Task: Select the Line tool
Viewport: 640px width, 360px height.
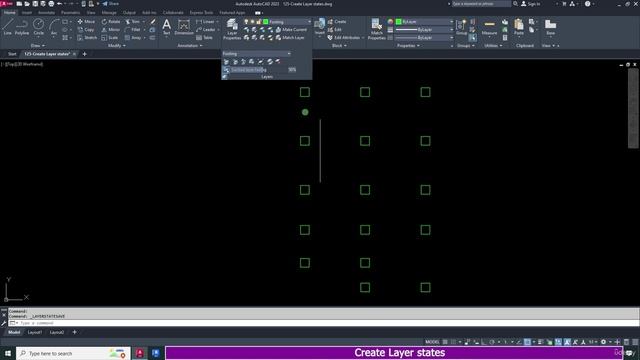Action: coord(8,27)
